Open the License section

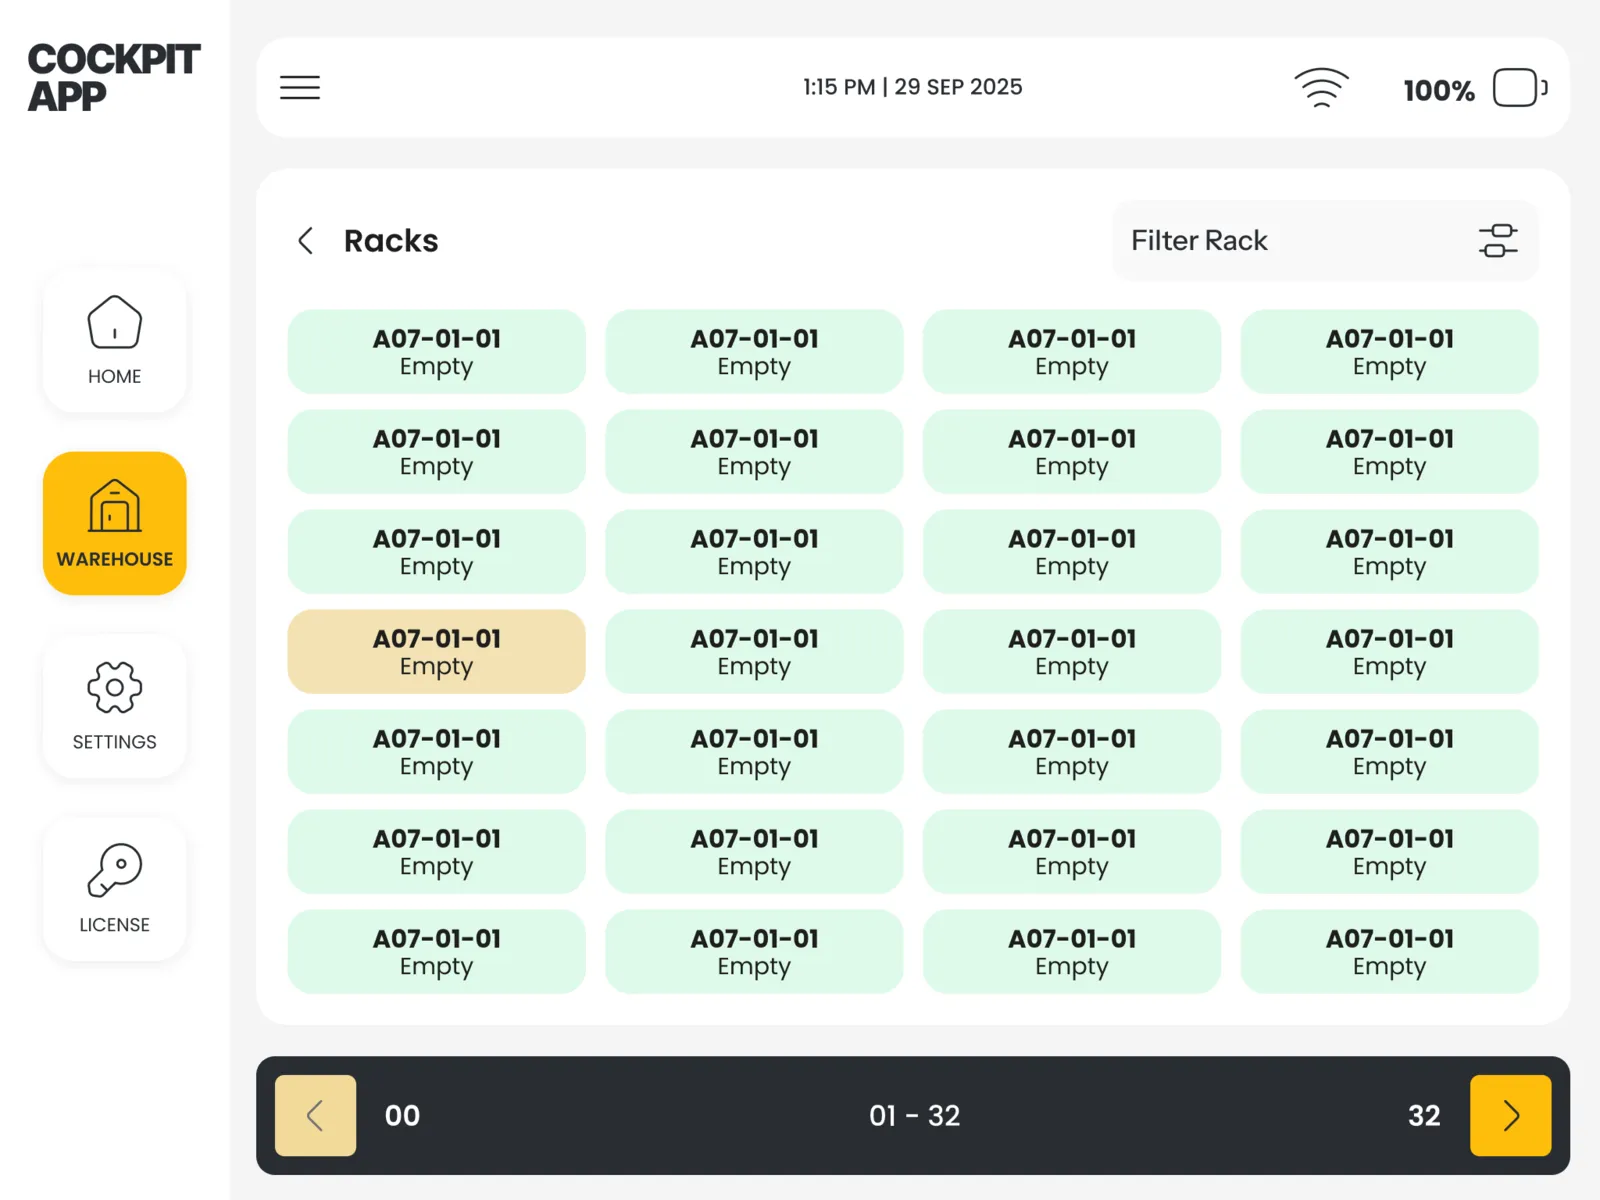[115, 889]
